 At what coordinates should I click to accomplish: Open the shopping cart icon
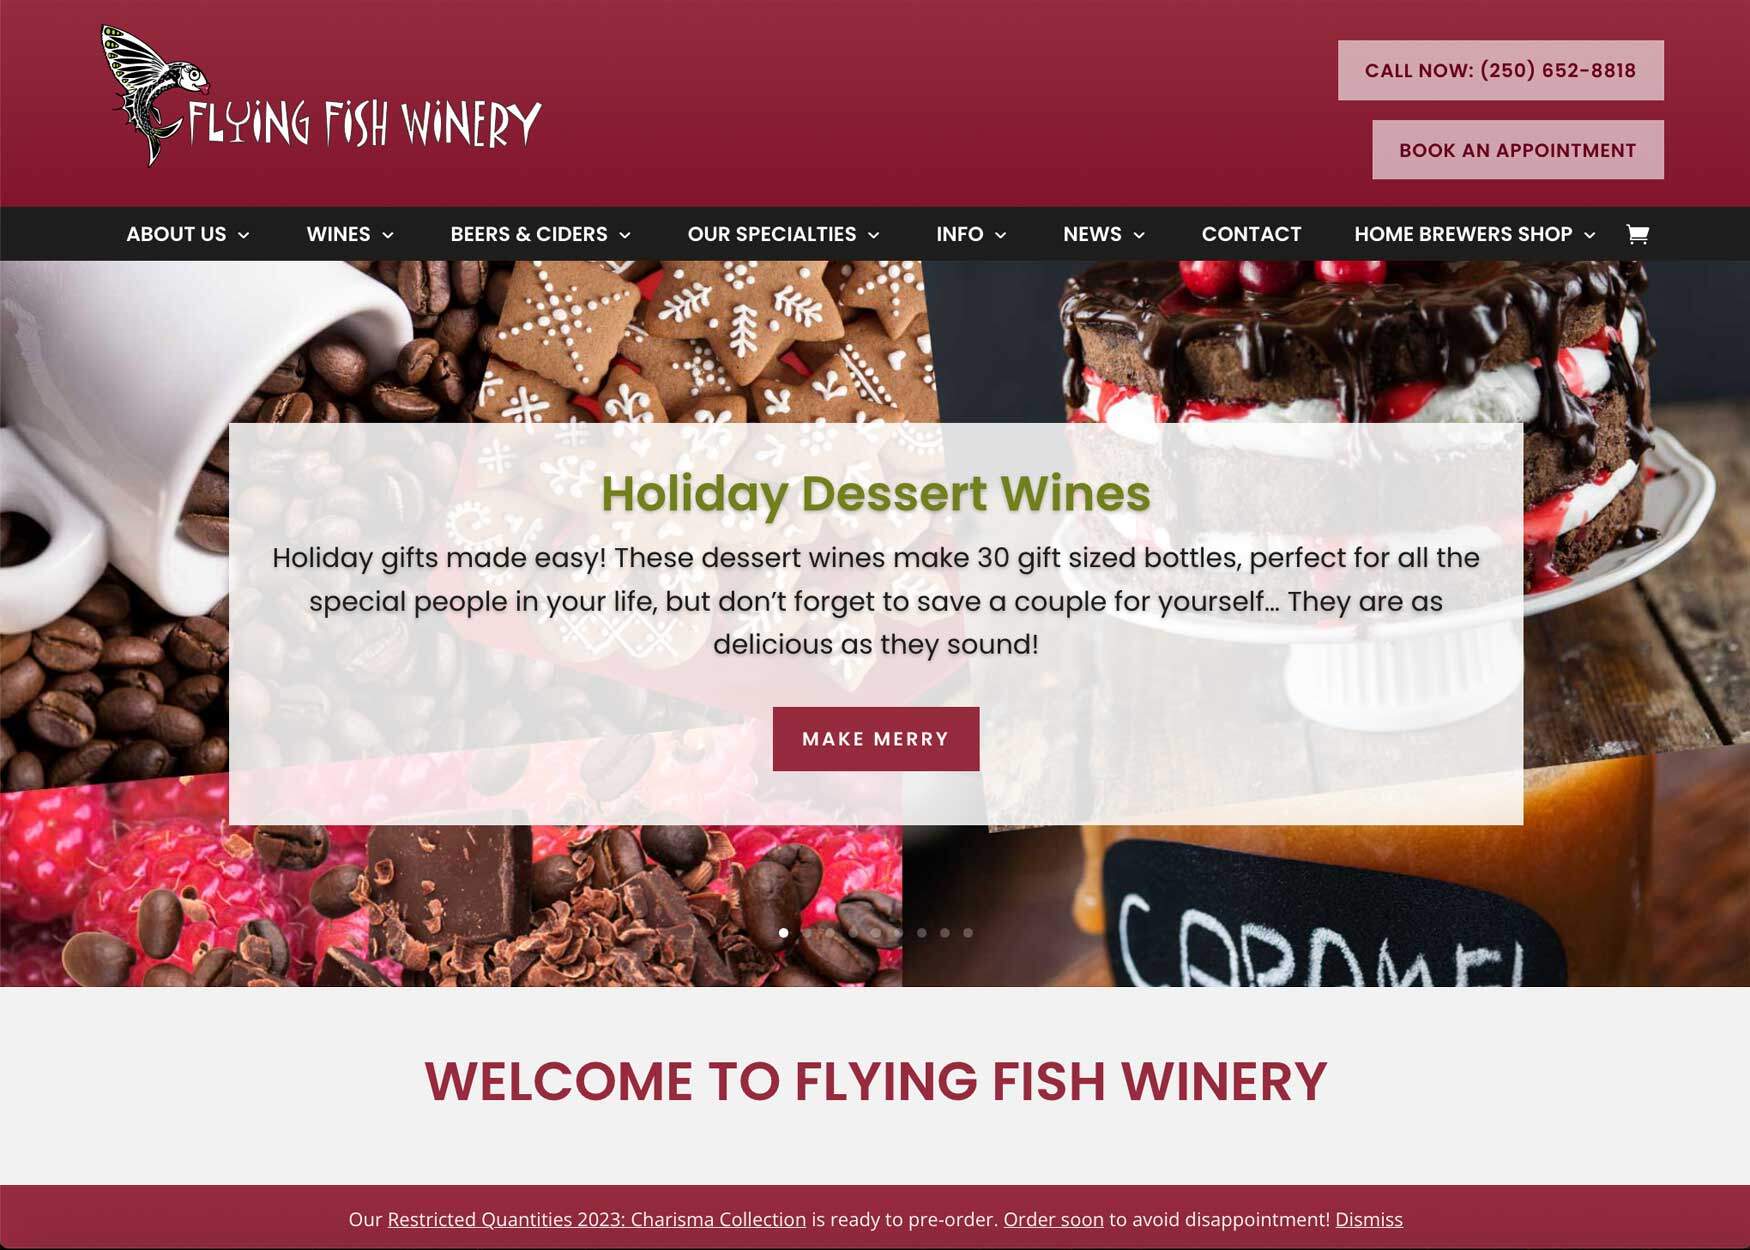[x=1637, y=234]
